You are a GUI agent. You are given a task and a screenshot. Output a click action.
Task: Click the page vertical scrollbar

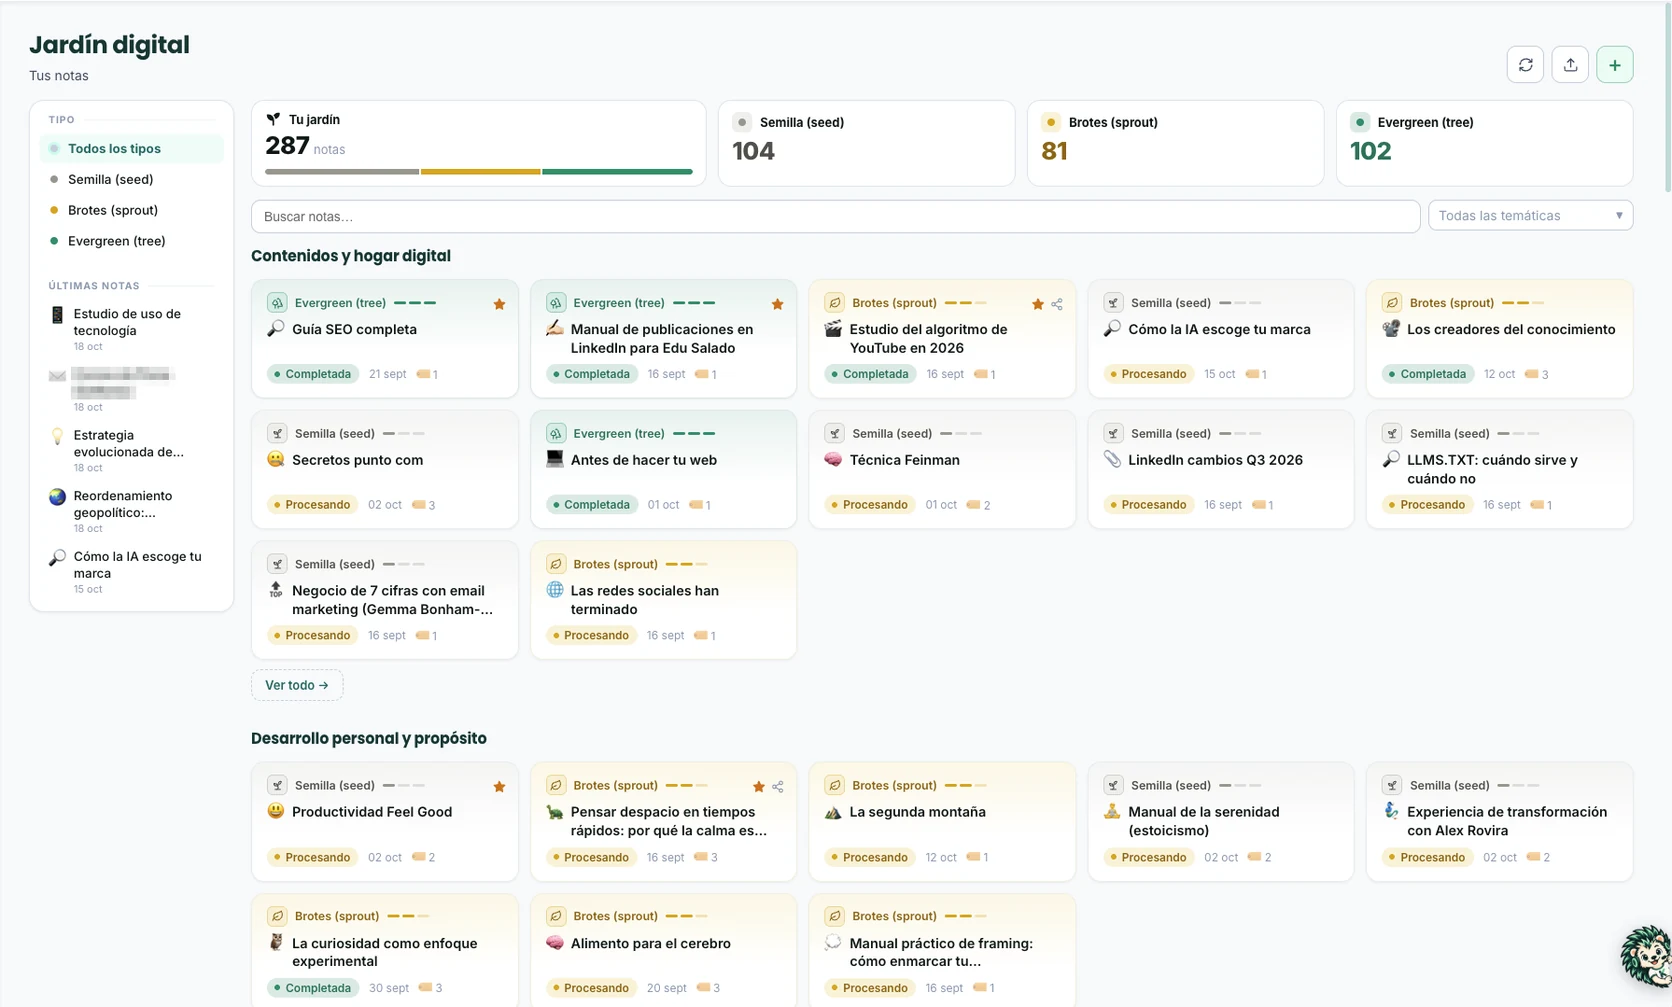1667,100
